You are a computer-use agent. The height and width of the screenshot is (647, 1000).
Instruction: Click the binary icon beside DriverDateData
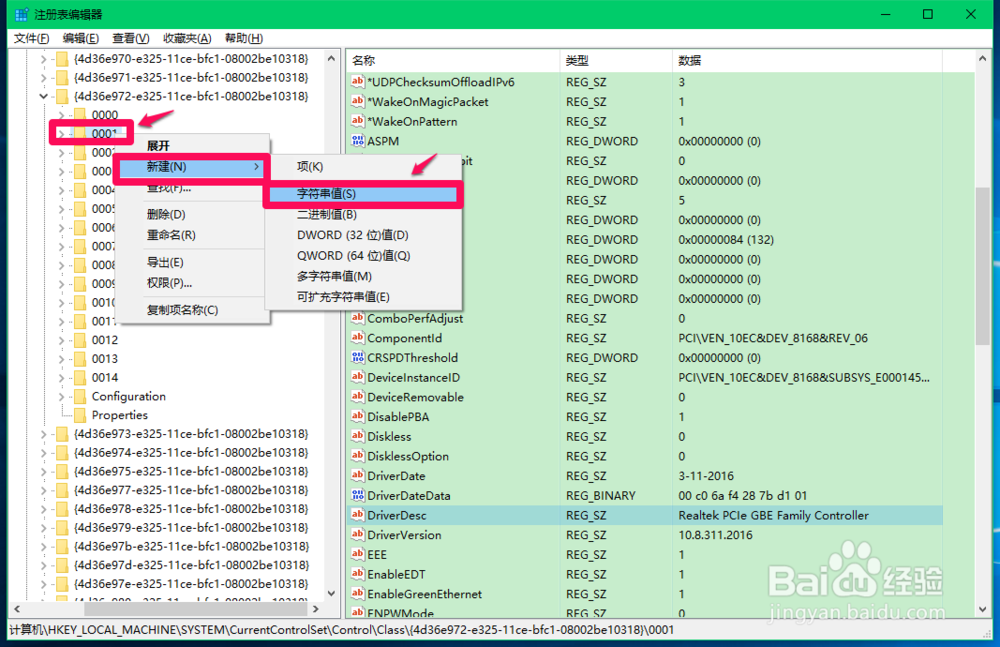(358, 495)
